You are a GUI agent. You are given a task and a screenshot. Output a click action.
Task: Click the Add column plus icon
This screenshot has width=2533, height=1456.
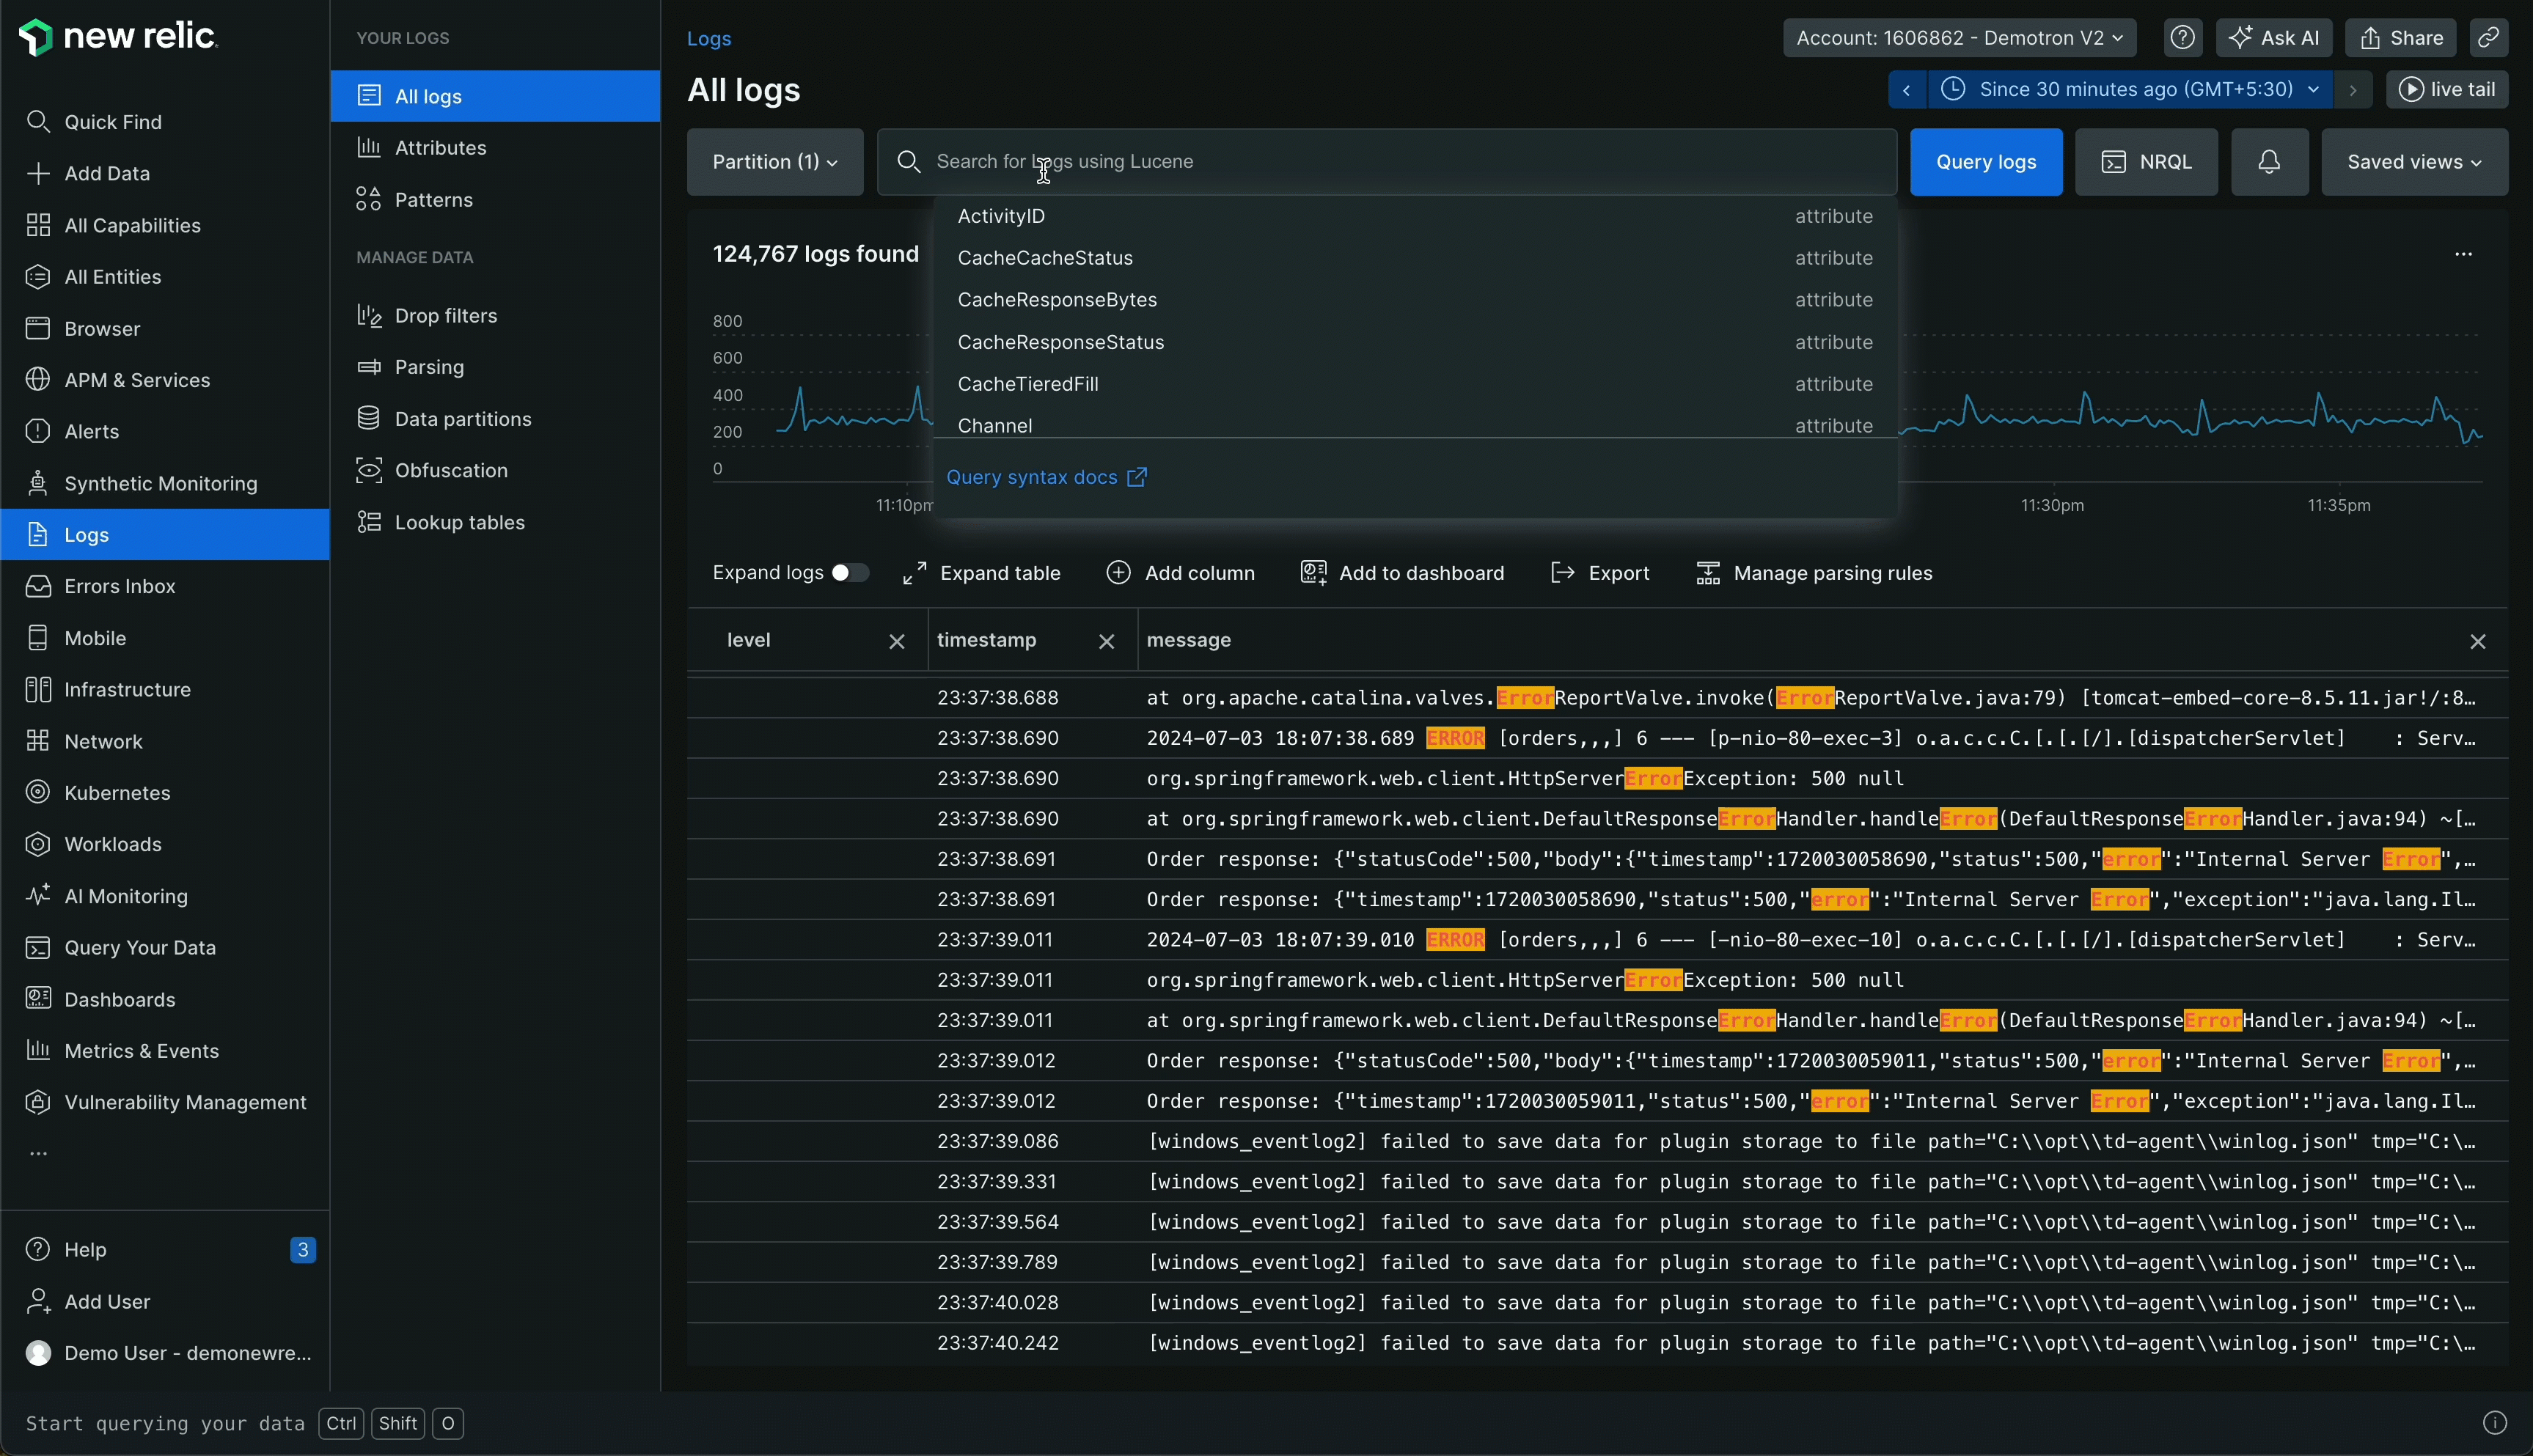1118,573
